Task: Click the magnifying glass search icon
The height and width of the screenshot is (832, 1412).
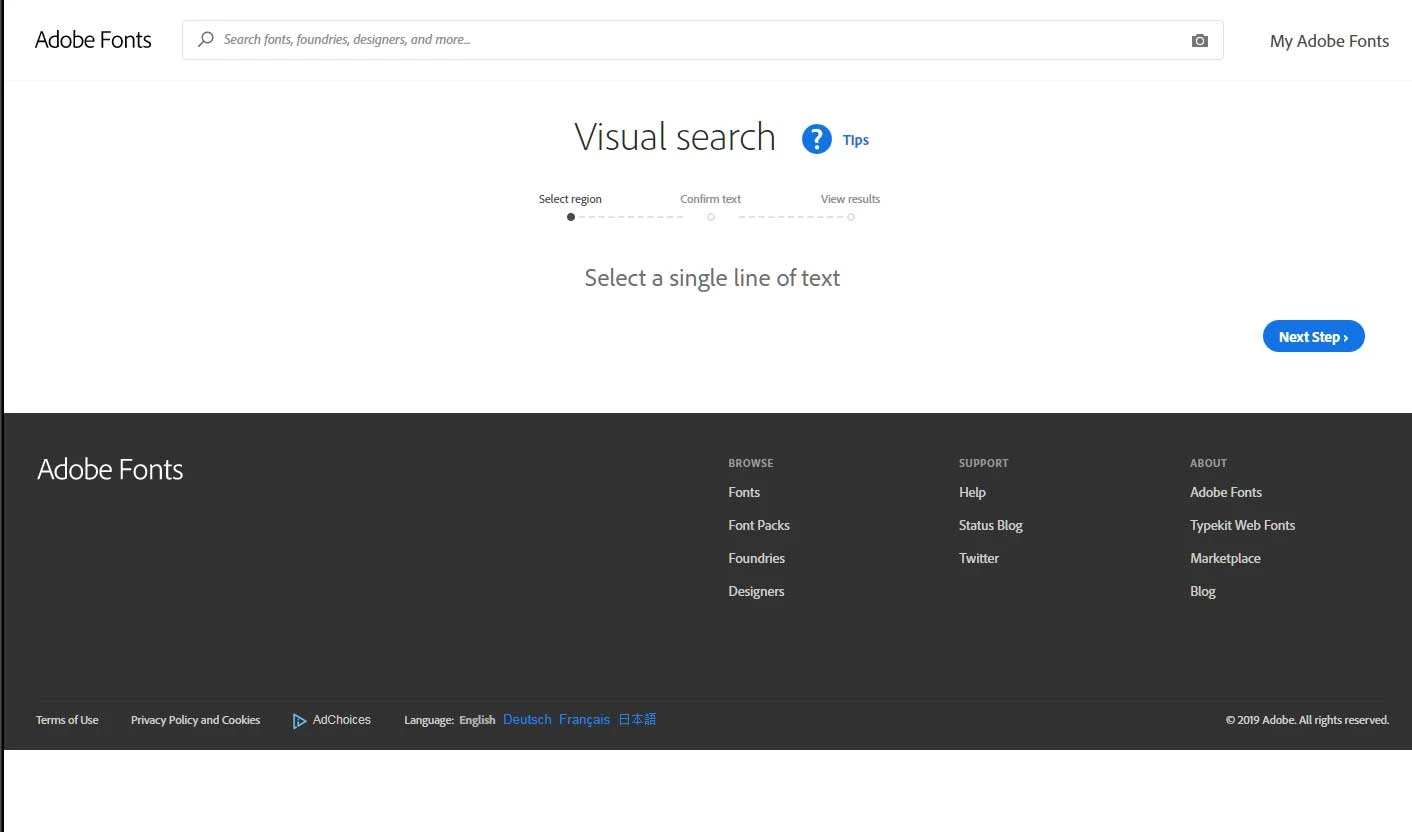Action: (x=206, y=40)
